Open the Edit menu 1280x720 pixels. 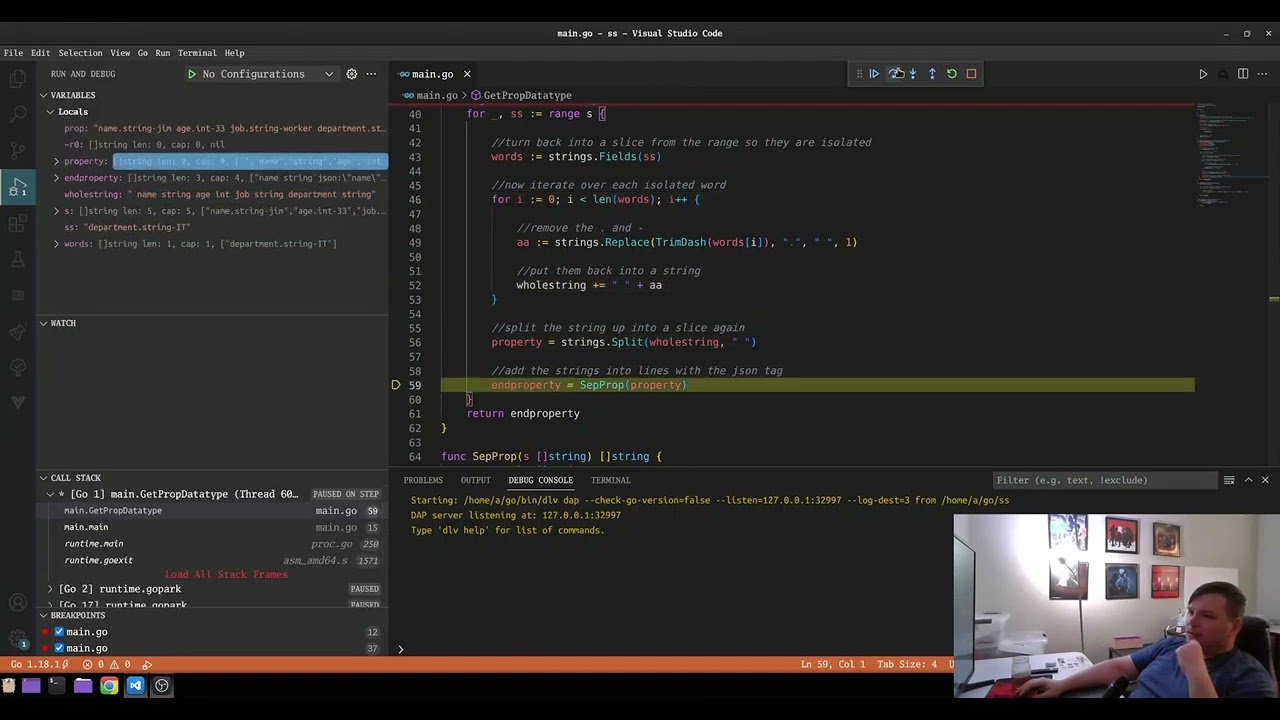coord(40,53)
